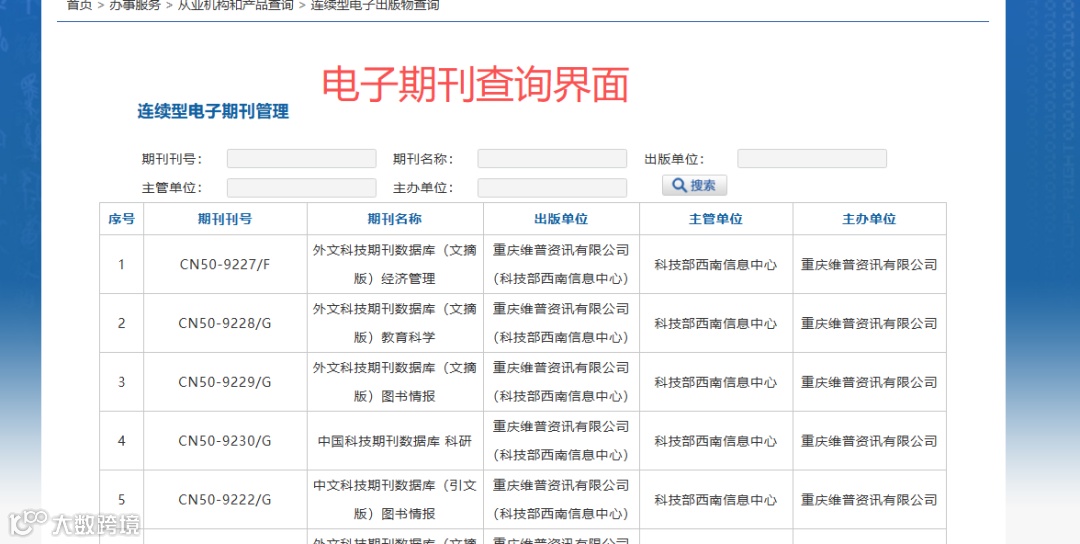Click 科技部西南信息中心 主管单位 cell in row 5
The height and width of the screenshot is (544, 1080).
click(716, 500)
